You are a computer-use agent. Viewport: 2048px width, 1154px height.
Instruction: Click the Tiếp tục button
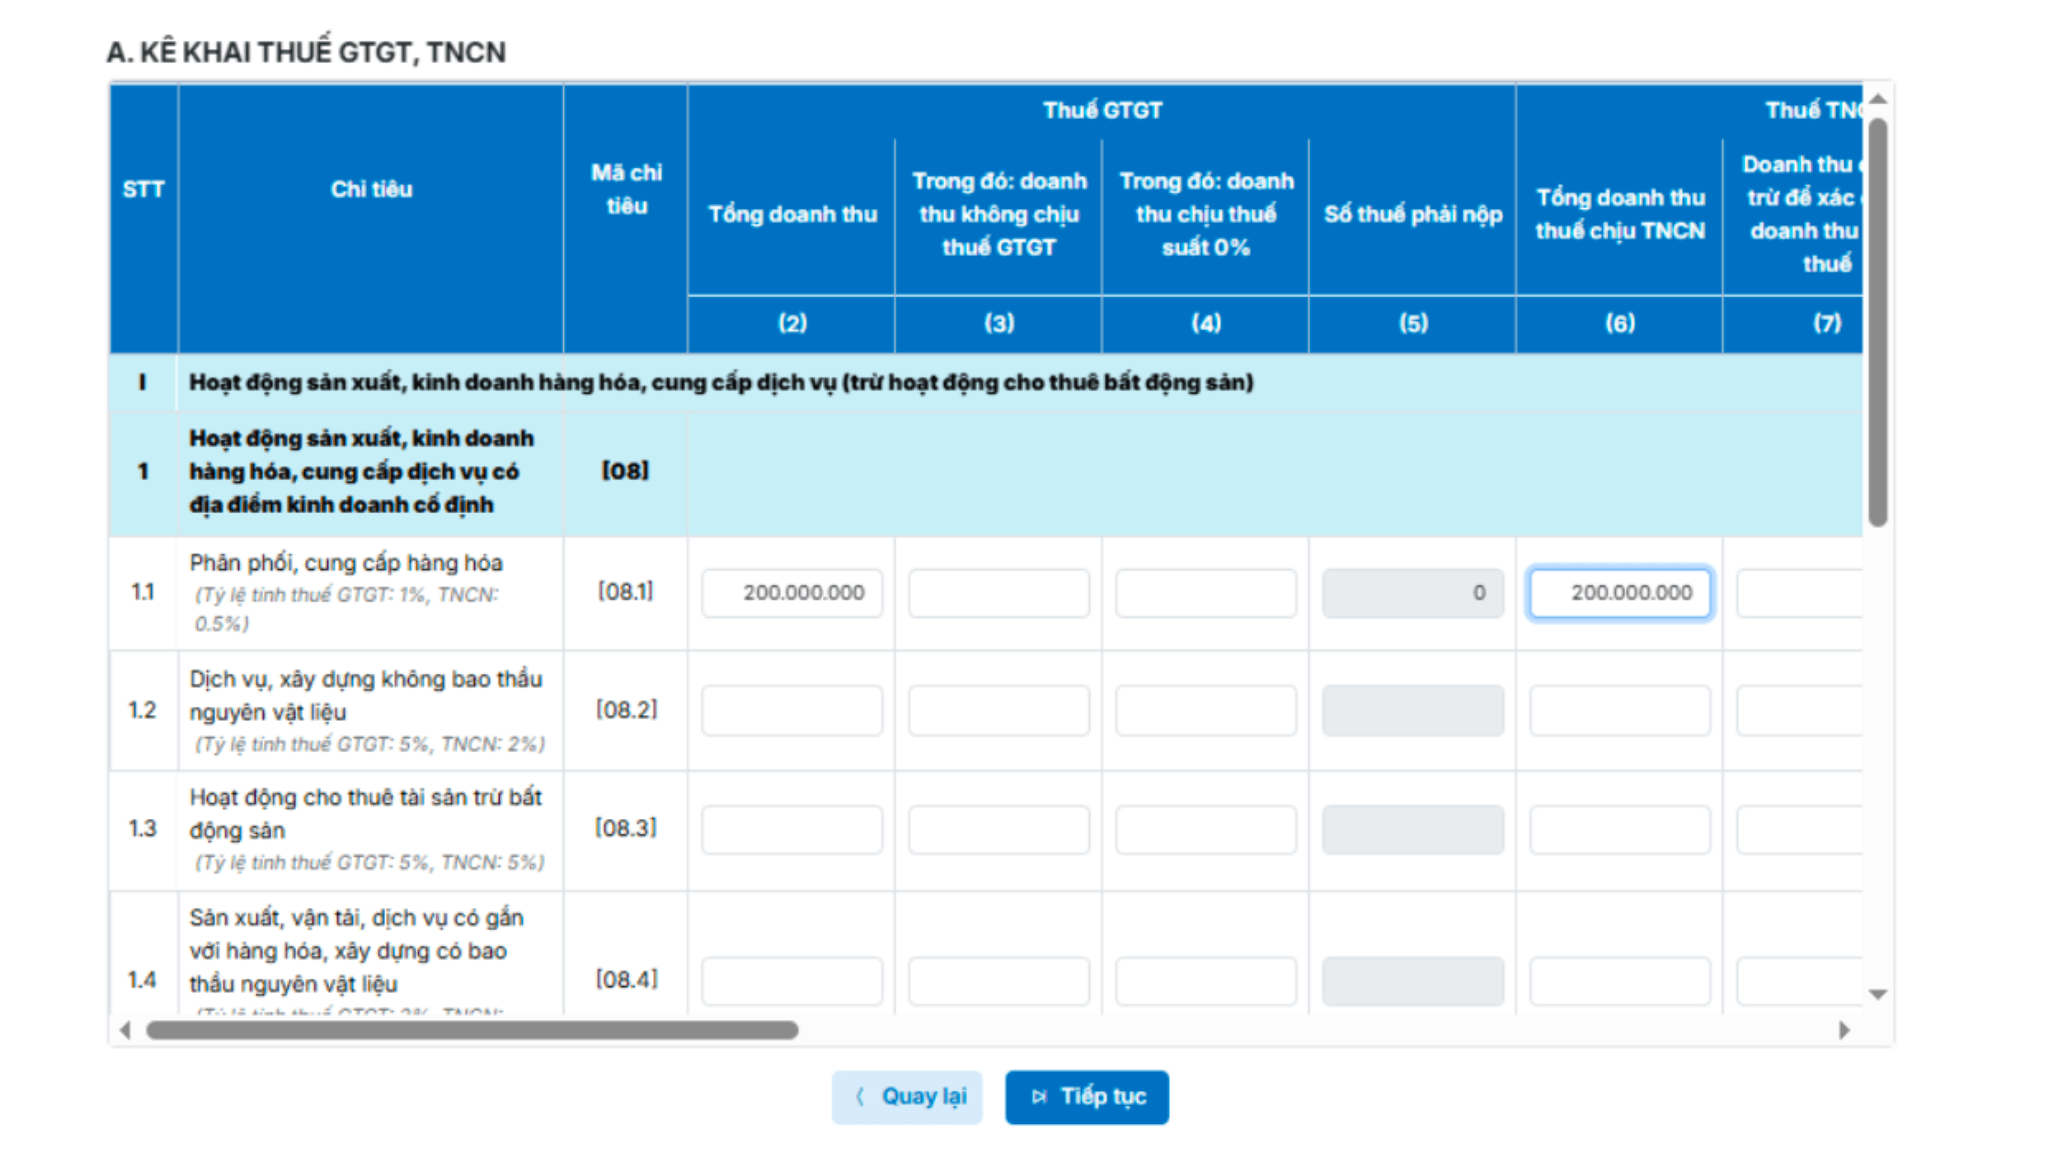[1086, 1097]
